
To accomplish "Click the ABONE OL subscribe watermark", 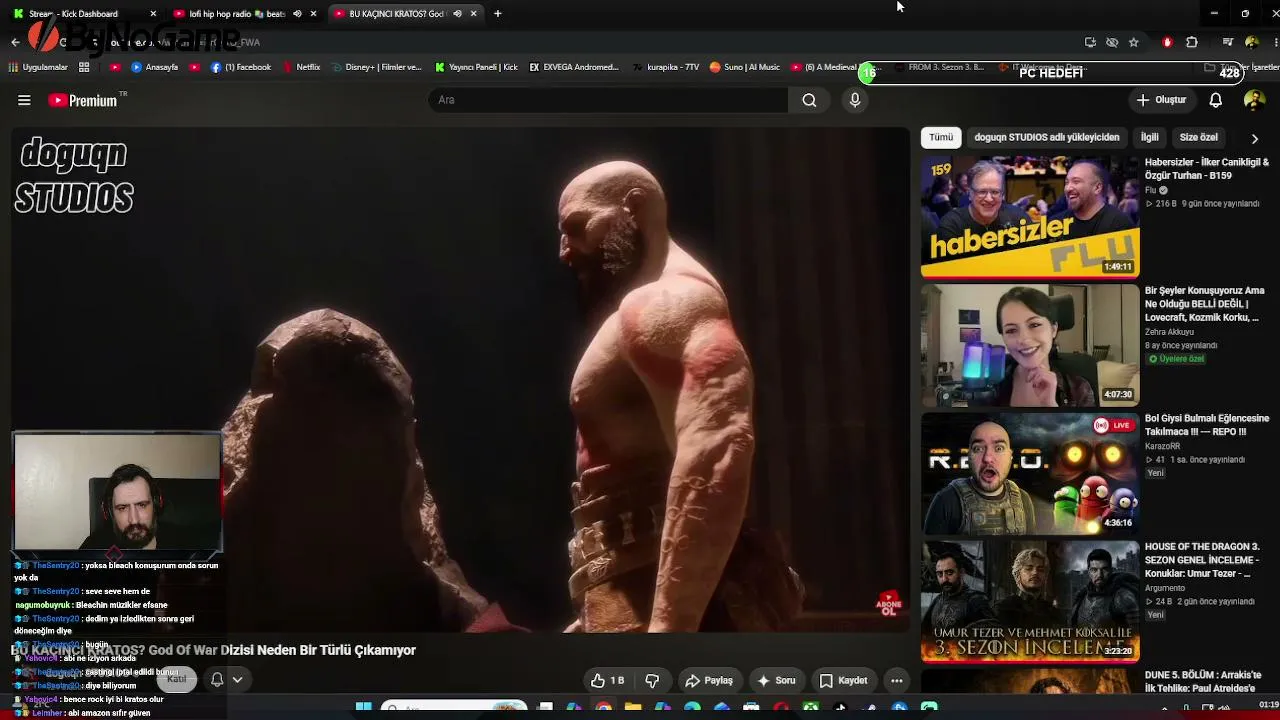I will point(889,603).
